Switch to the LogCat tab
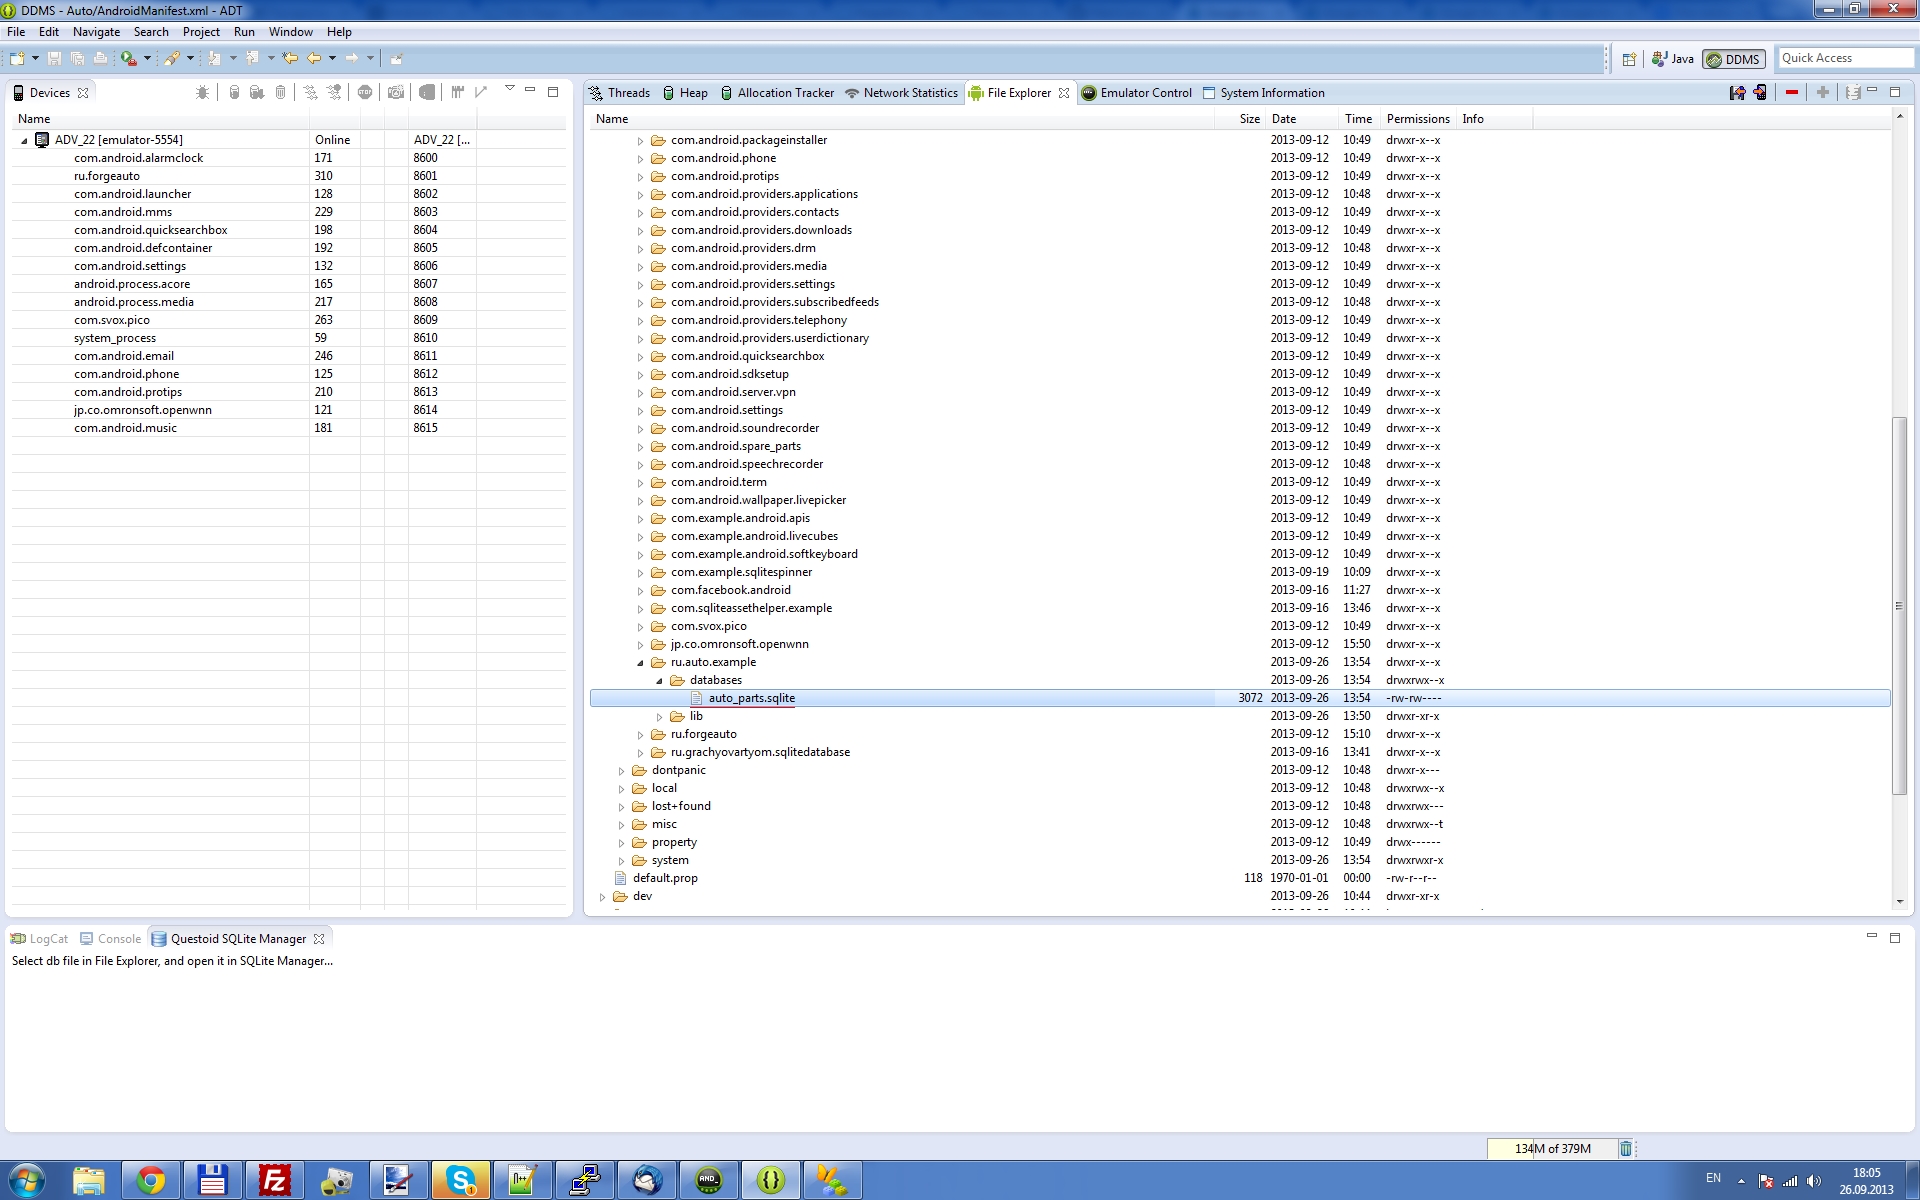1920x1200 pixels. (x=39, y=938)
